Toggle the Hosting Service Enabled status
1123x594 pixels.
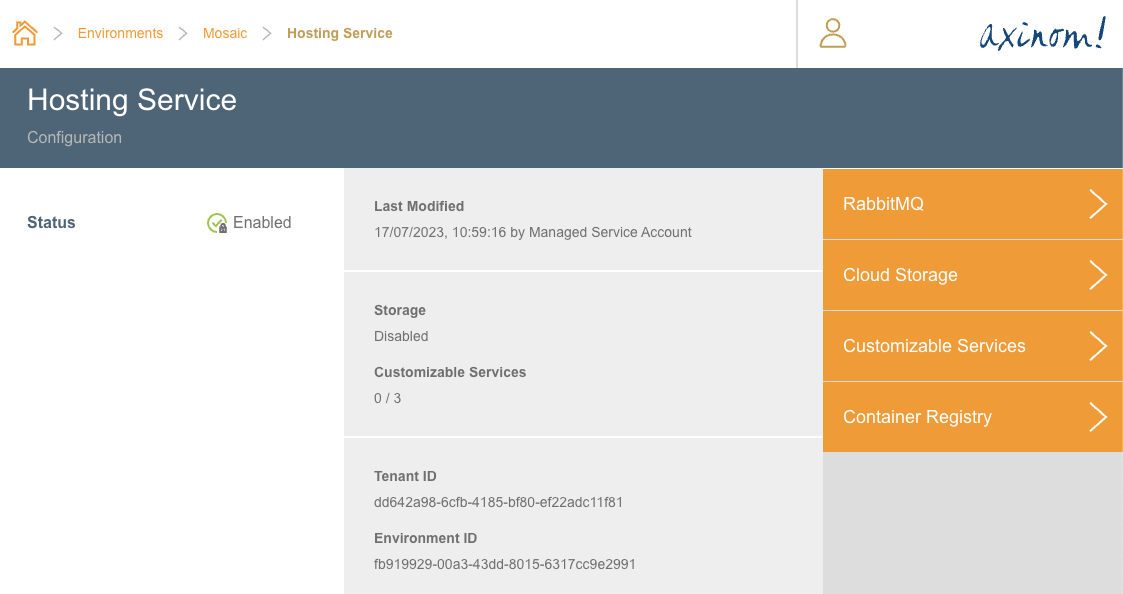[x=249, y=222]
